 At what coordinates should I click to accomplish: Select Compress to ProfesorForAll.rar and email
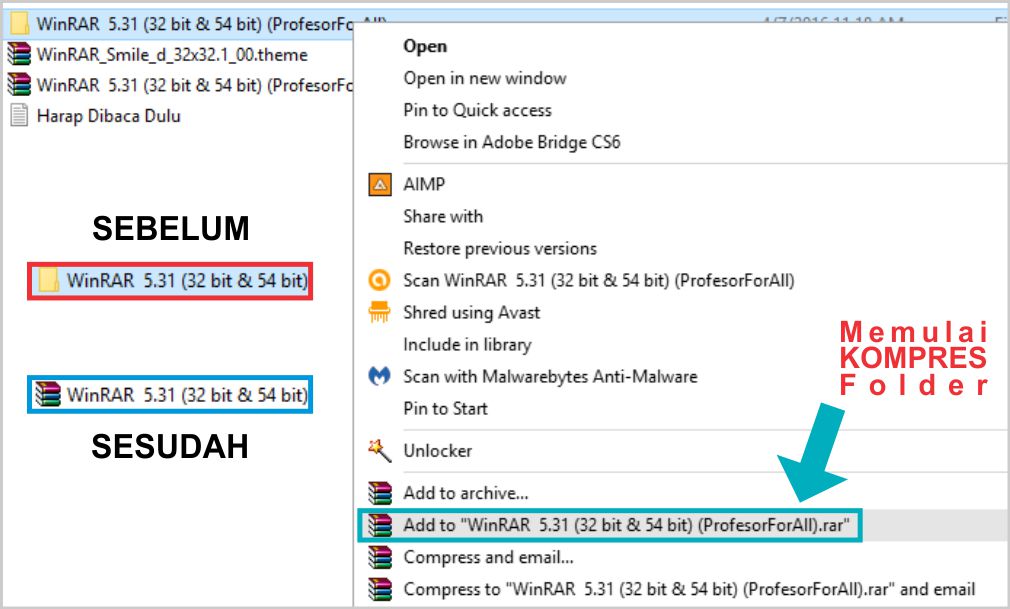689,588
